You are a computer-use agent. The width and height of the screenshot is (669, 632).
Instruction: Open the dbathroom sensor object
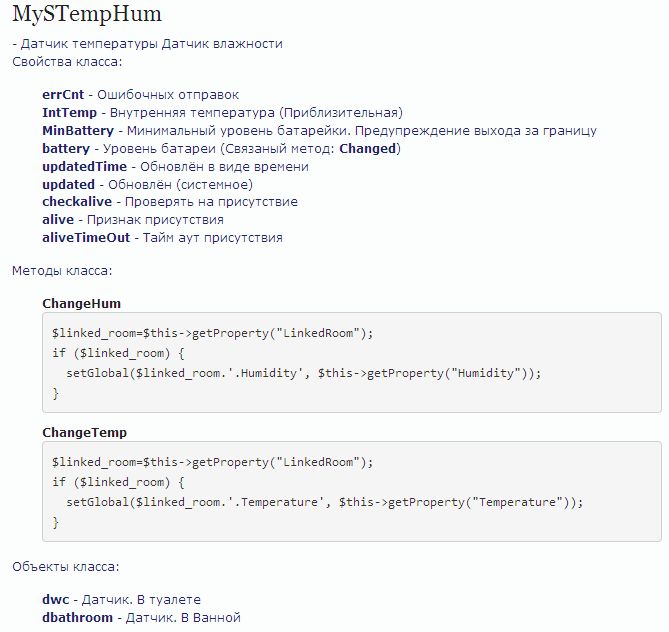coord(77,618)
